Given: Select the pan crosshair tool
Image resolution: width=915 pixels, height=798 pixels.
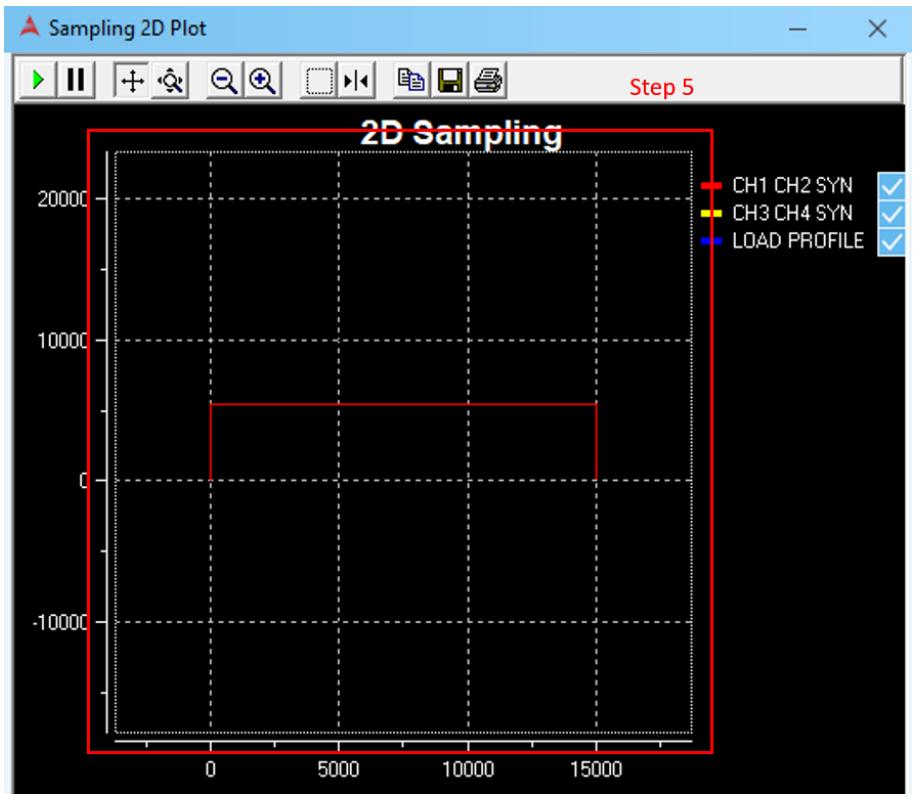Looking at the screenshot, I should (132, 80).
